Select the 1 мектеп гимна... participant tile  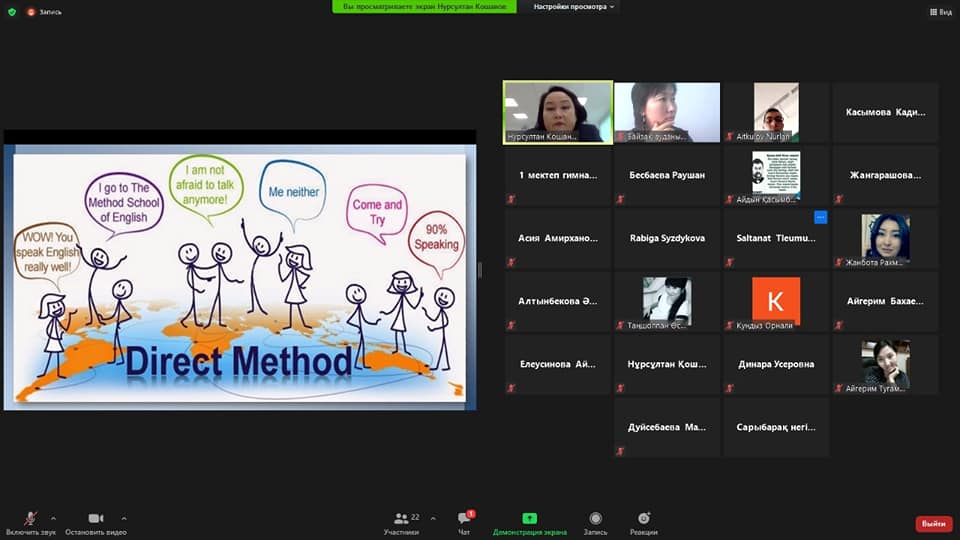(558, 175)
